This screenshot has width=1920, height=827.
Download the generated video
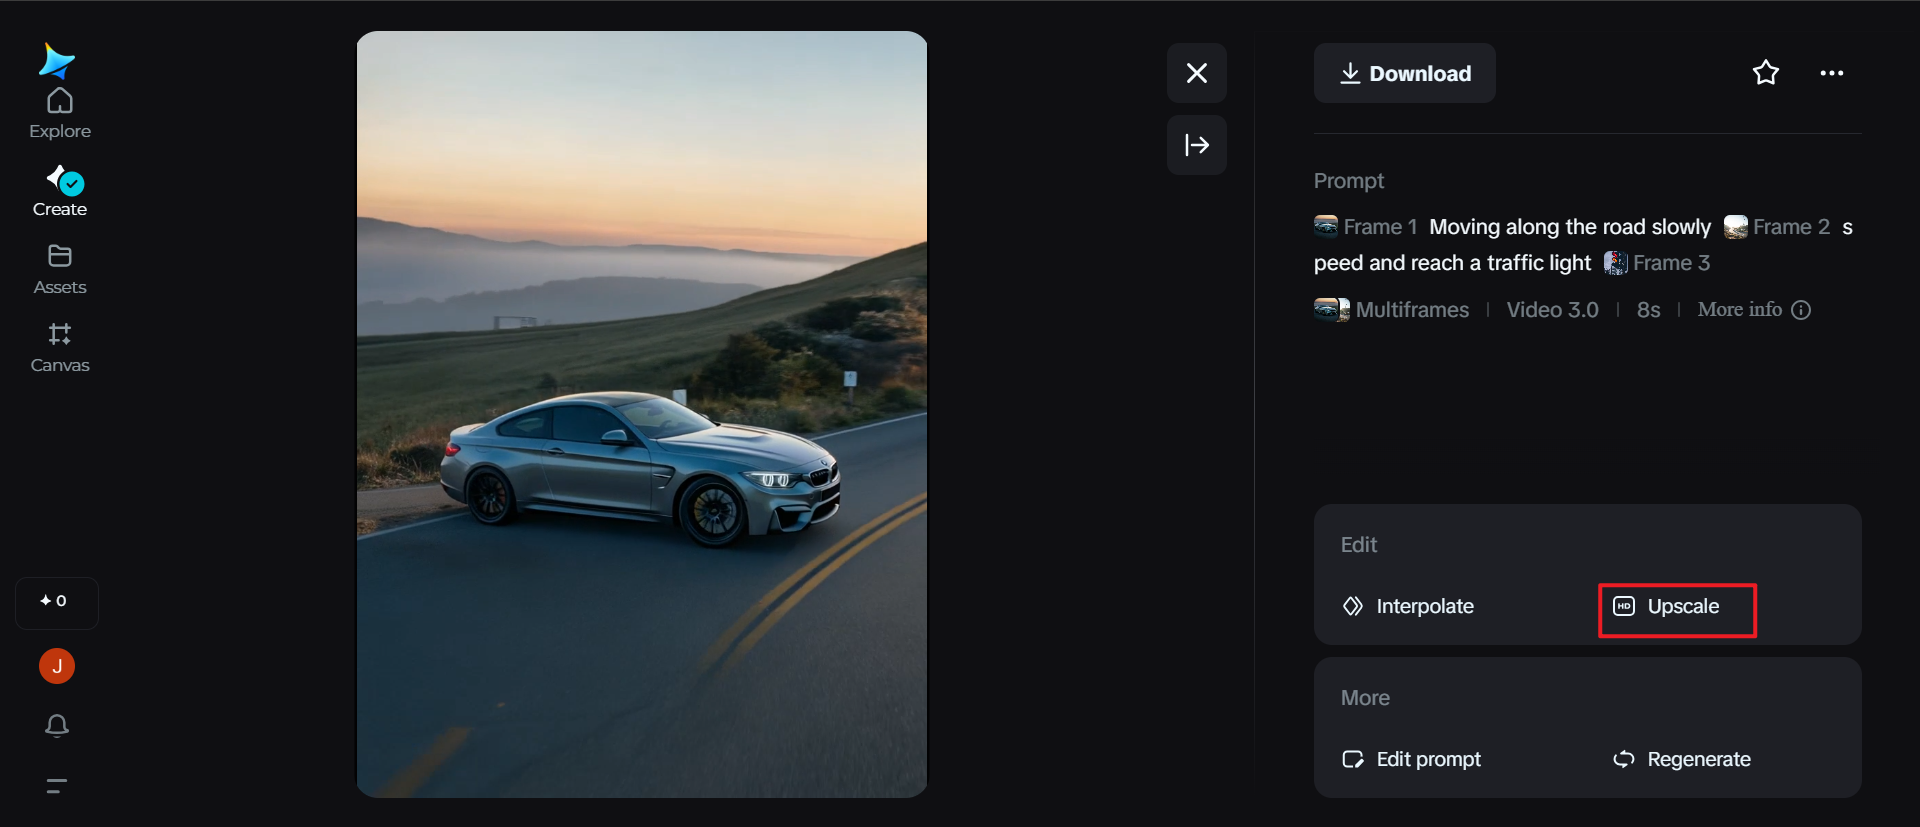[x=1405, y=73]
